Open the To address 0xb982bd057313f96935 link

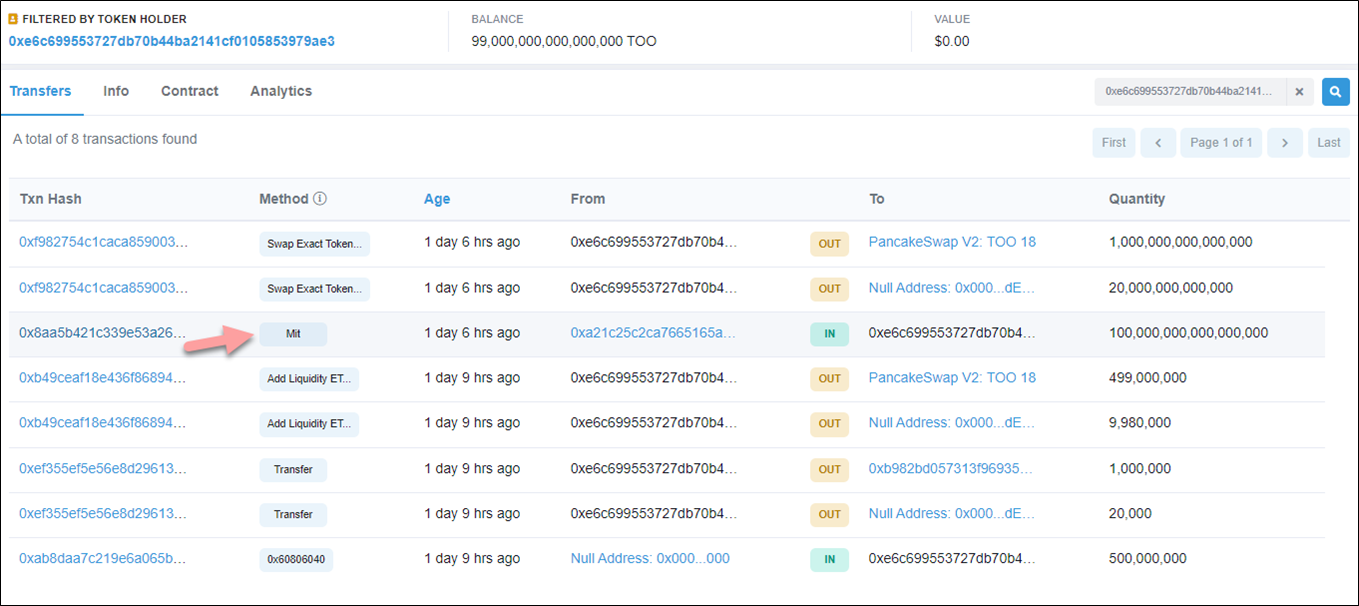coord(951,469)
